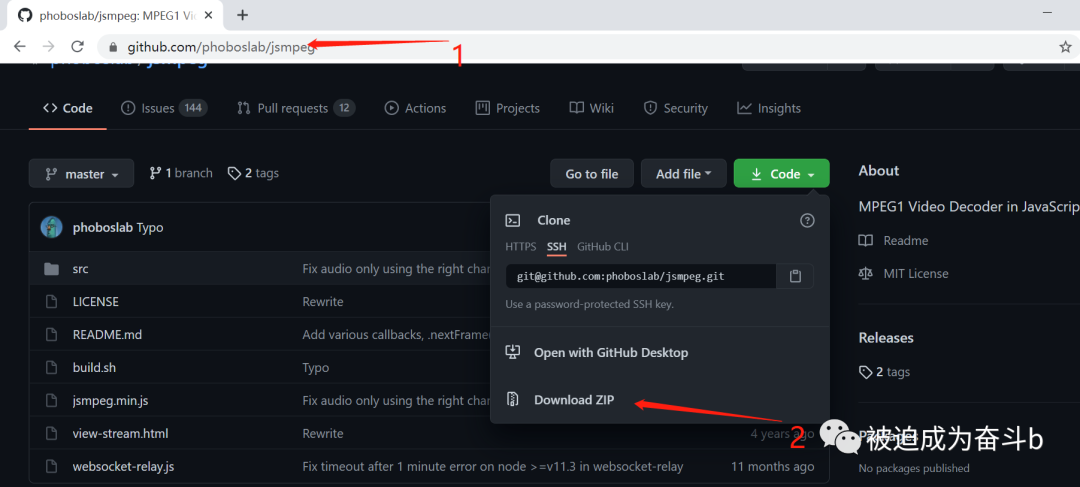
Task: Click the Clone help question icon
Action: click(807, 220)
